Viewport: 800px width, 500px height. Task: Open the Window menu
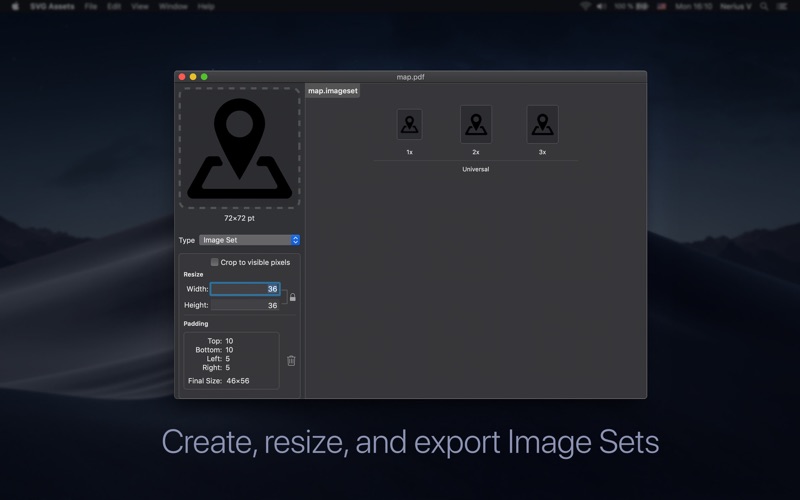[173, 6]
